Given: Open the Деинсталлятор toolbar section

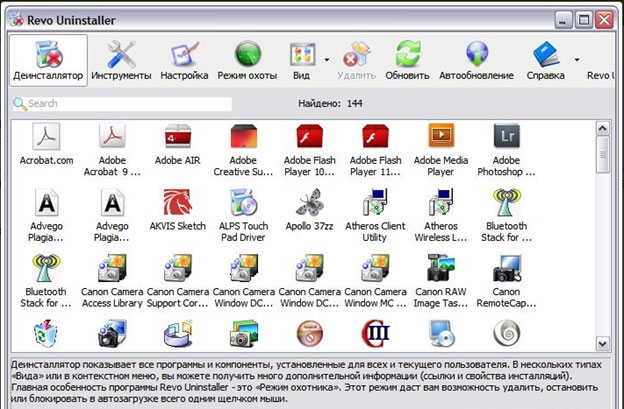Looking at the screenshot, I should click(x=48, y=60).
